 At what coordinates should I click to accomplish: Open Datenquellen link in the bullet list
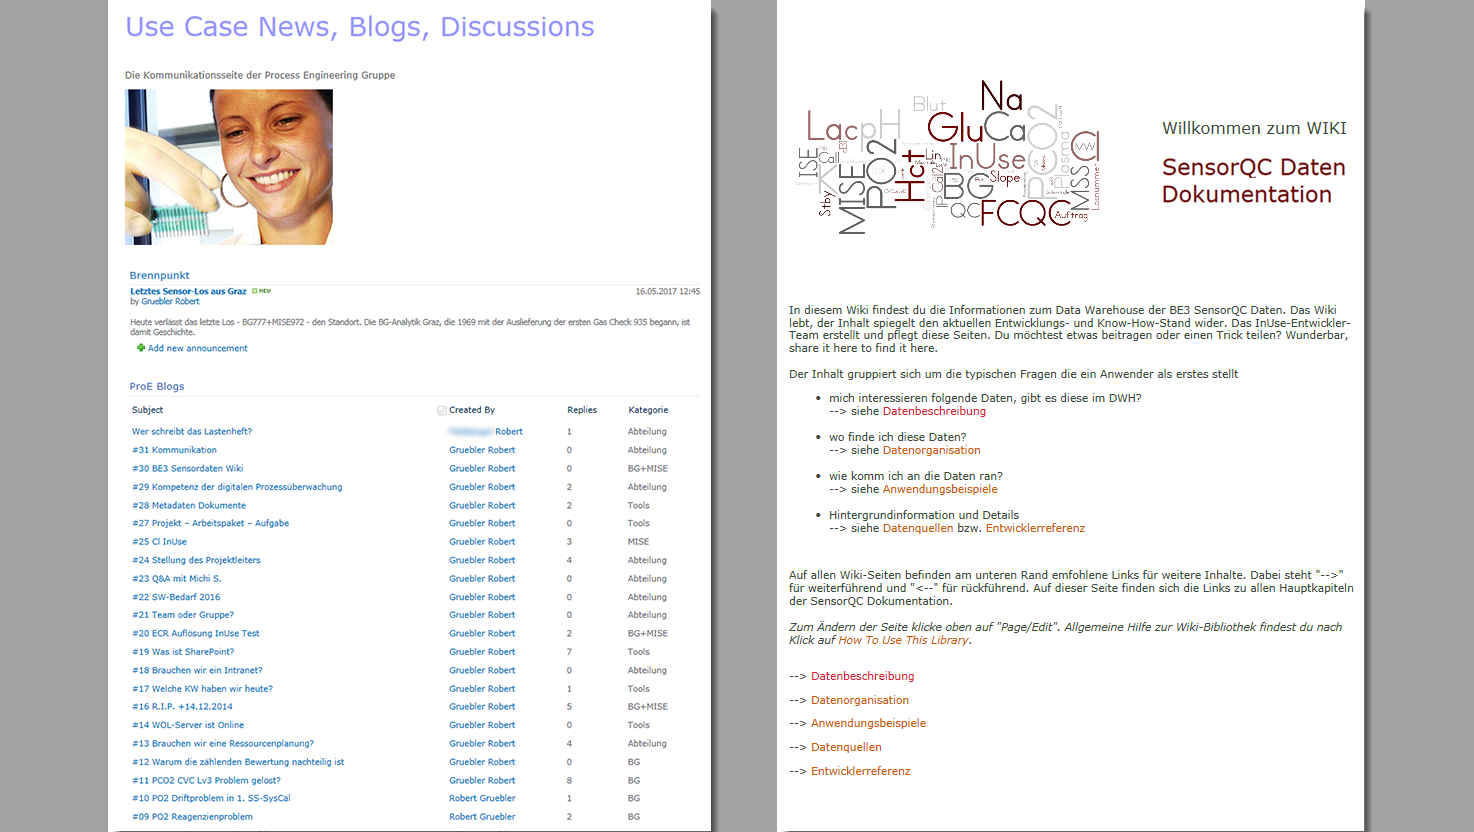tap(918, 528)
